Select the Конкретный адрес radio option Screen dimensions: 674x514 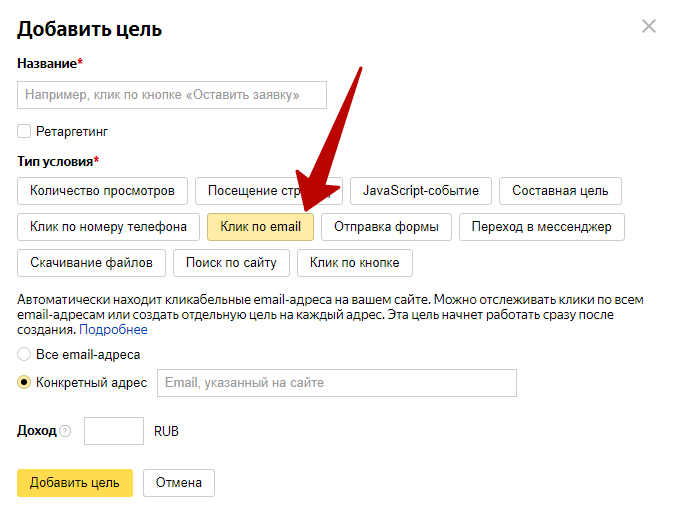click(x=24, y=382)
